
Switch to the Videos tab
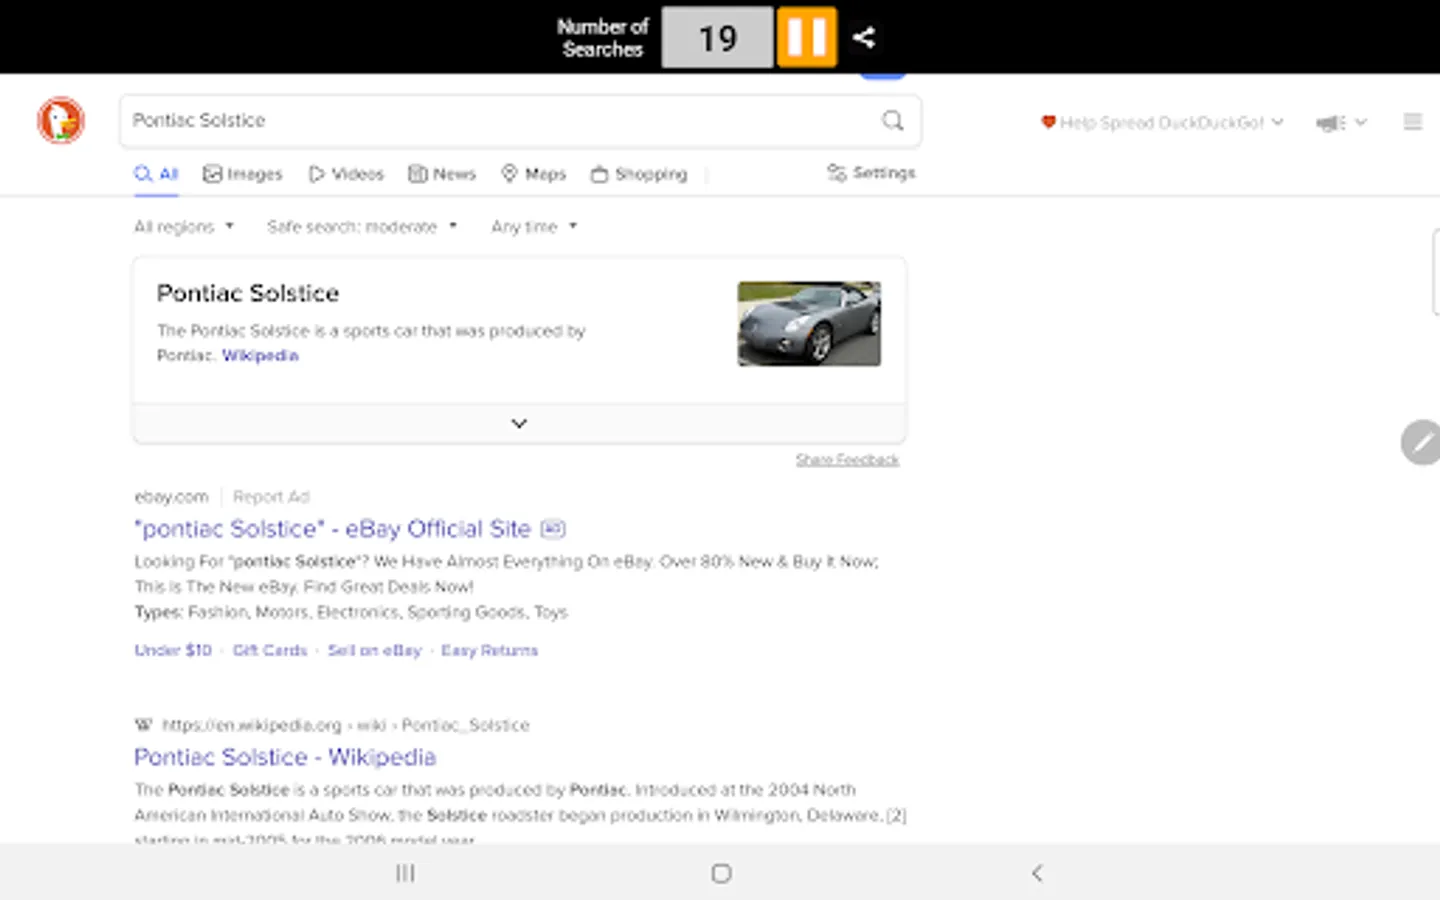(346, 174)
